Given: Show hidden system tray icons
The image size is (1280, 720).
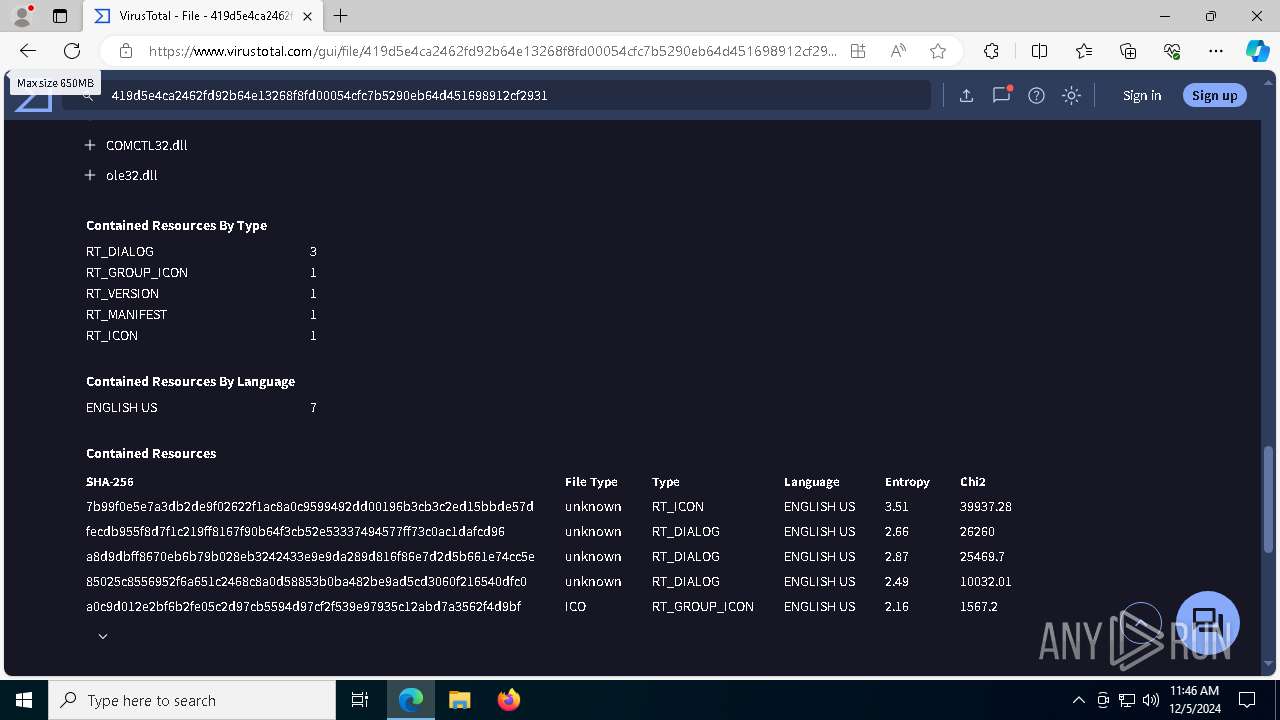Looking at the screenshot, I should [1078, 700].
